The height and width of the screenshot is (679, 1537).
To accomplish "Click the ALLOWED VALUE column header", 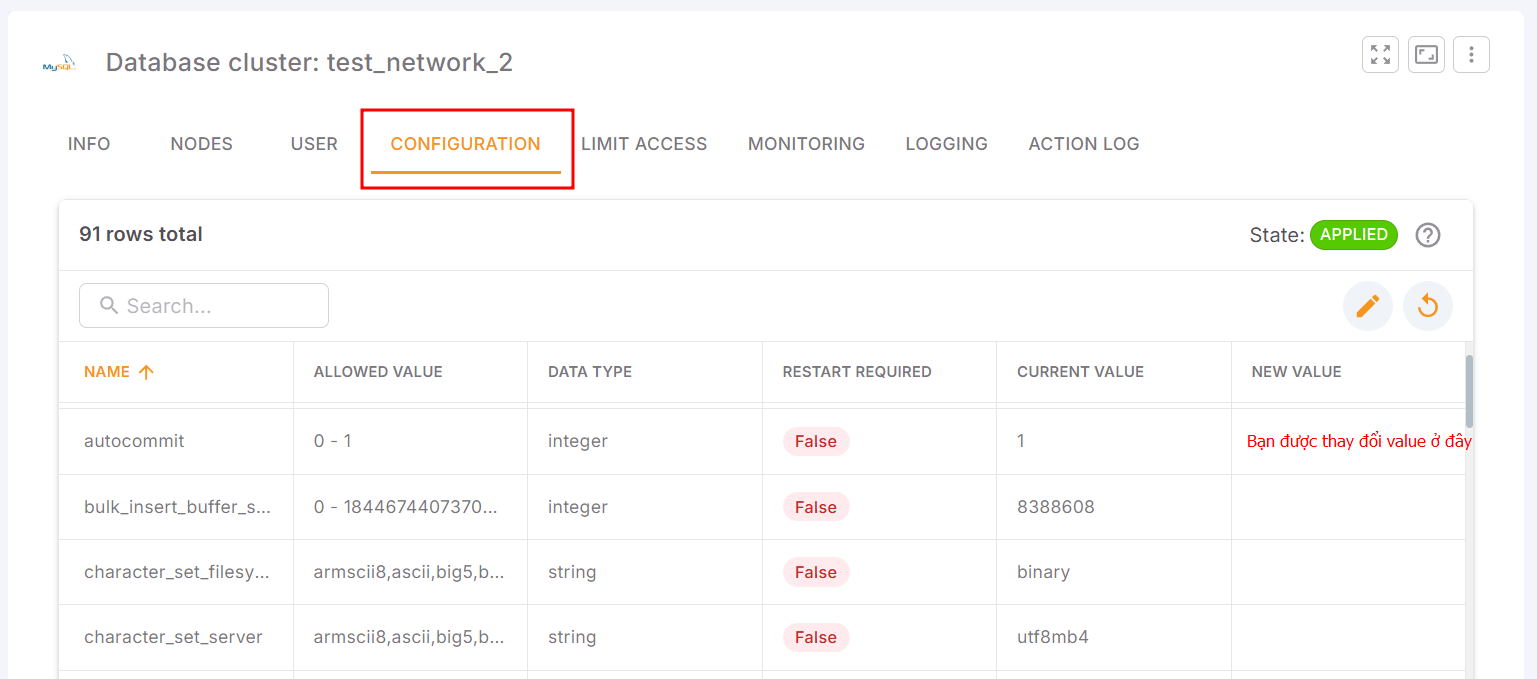I will pyautogui.click(x=378, y=372).
